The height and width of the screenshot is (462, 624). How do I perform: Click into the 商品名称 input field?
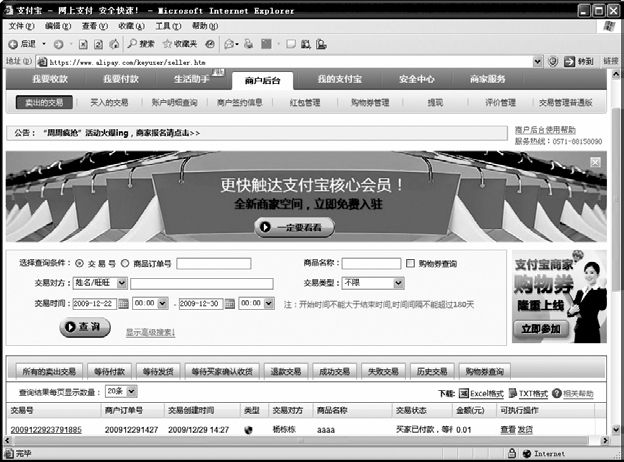click(x=371, y=263)
